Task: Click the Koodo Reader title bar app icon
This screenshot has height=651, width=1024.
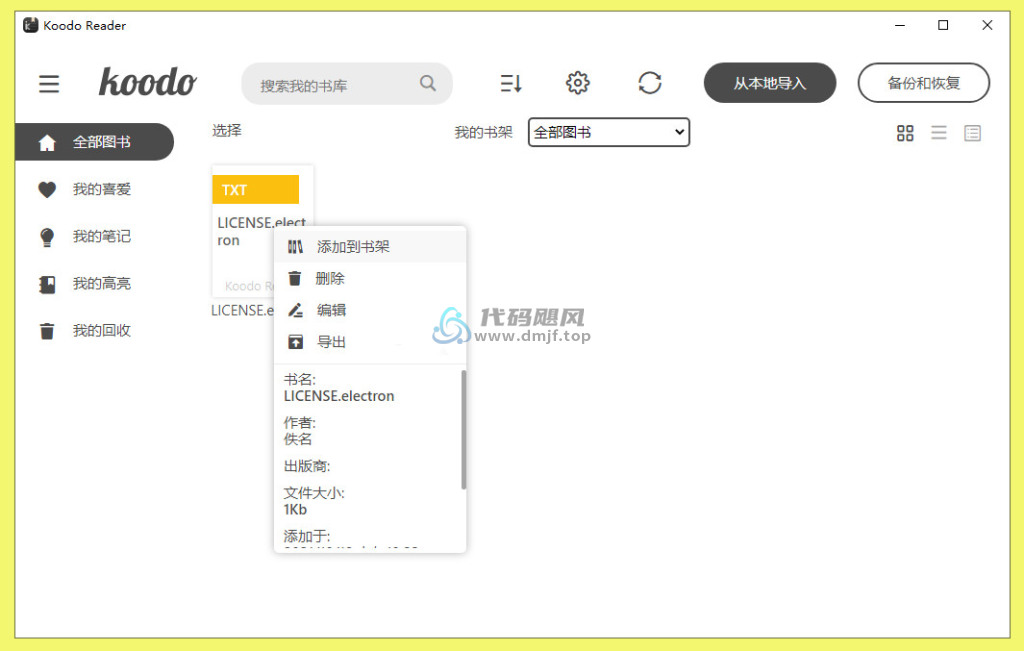Action: pyautogui.click(x=31, y=25)
